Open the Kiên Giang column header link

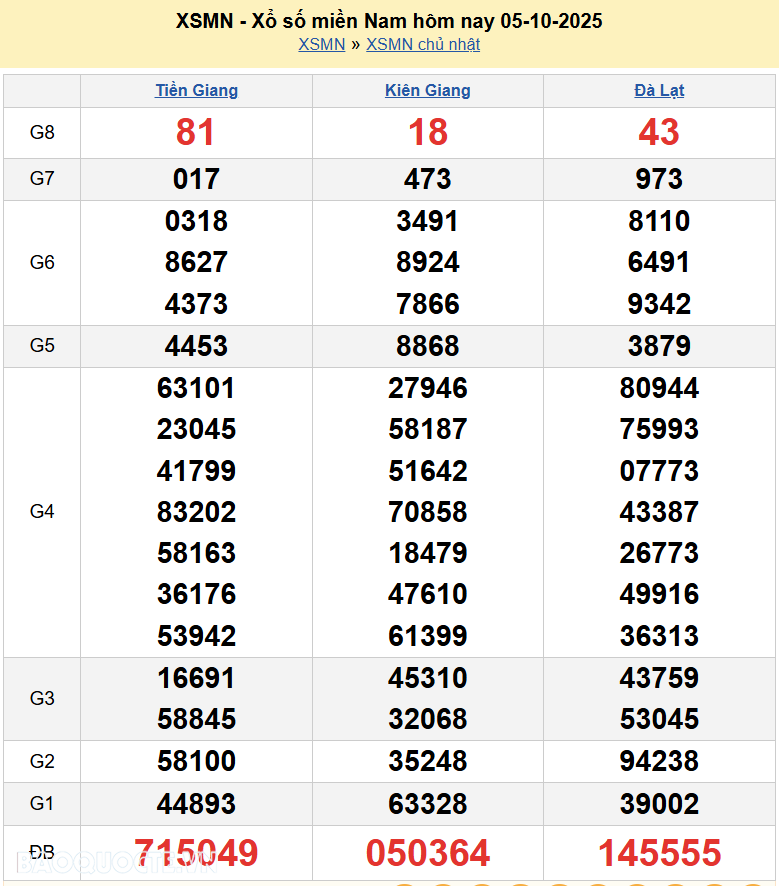pyautogui.click(x=427, y=91)
